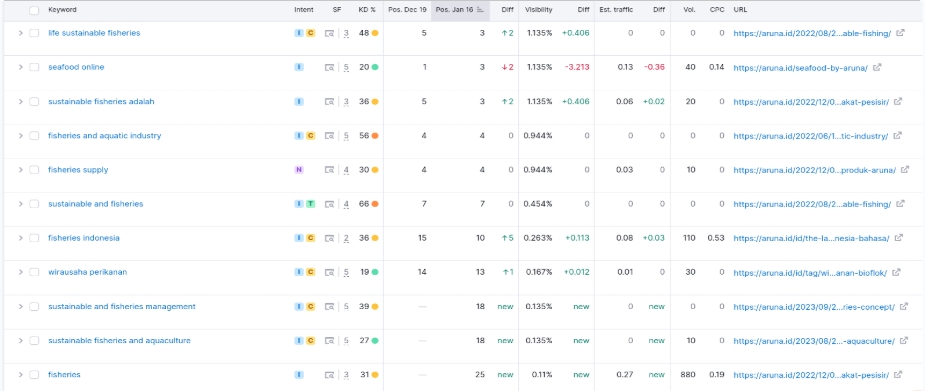View SERP features icon for life sustainable fisheries
This screenshot has width=925, height=391.
pyautogui.click(x=330, y=34)
